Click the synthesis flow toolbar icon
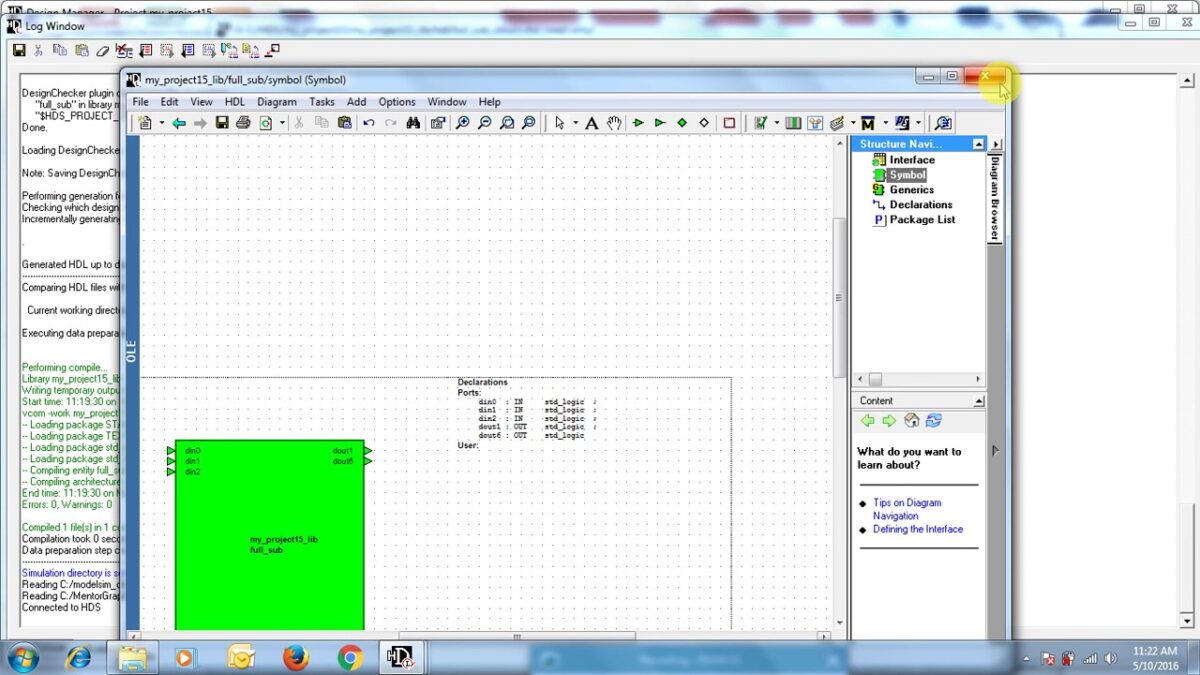This screenshot has width=1200, height=675. [902, 123]
